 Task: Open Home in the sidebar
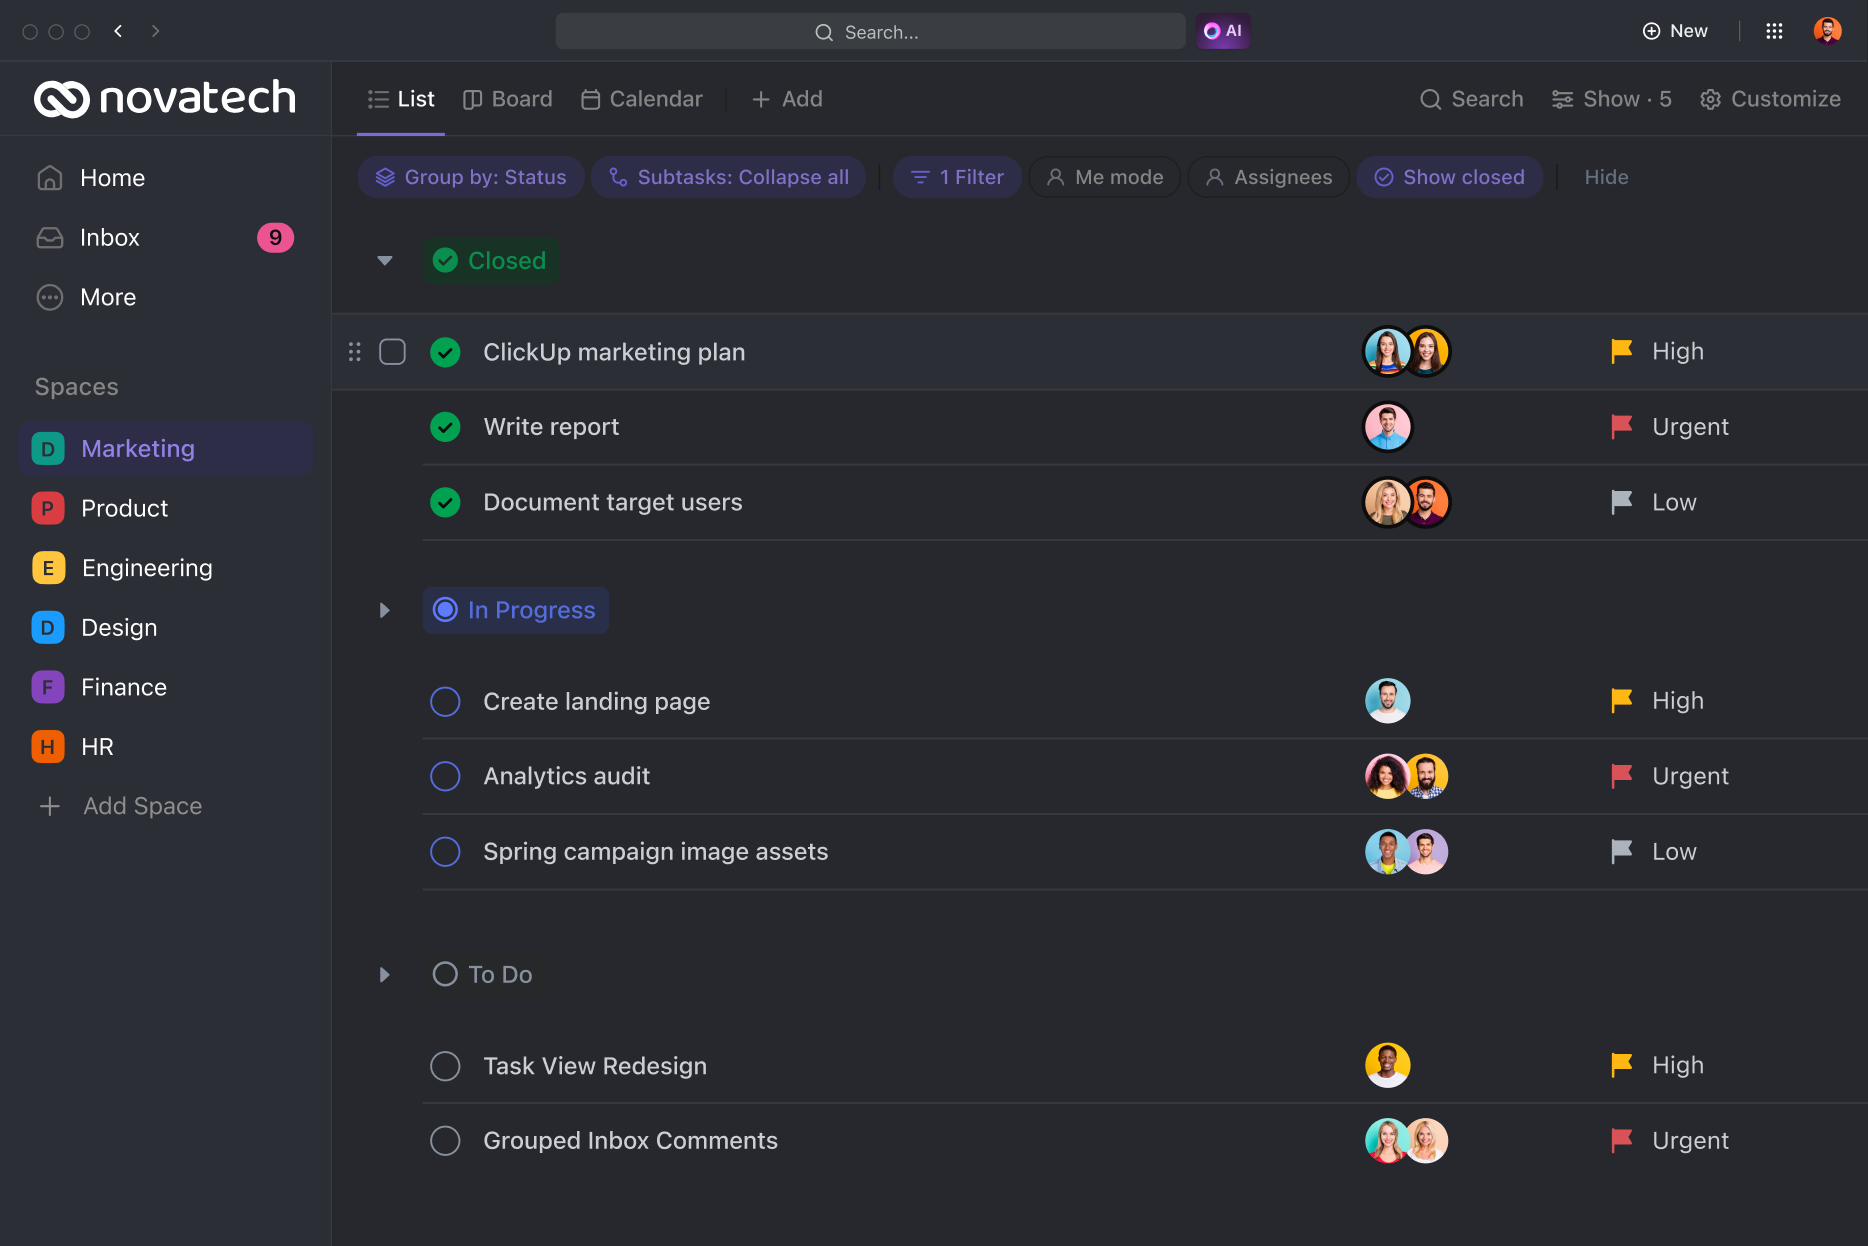click(x=112, y=177)
